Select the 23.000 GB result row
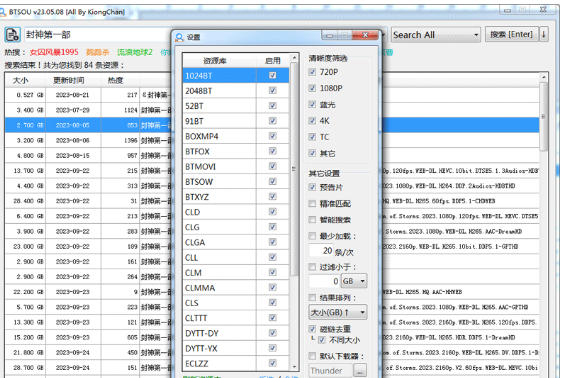The height and width of the screenshot is (378, 563). [x=88, y=246]
